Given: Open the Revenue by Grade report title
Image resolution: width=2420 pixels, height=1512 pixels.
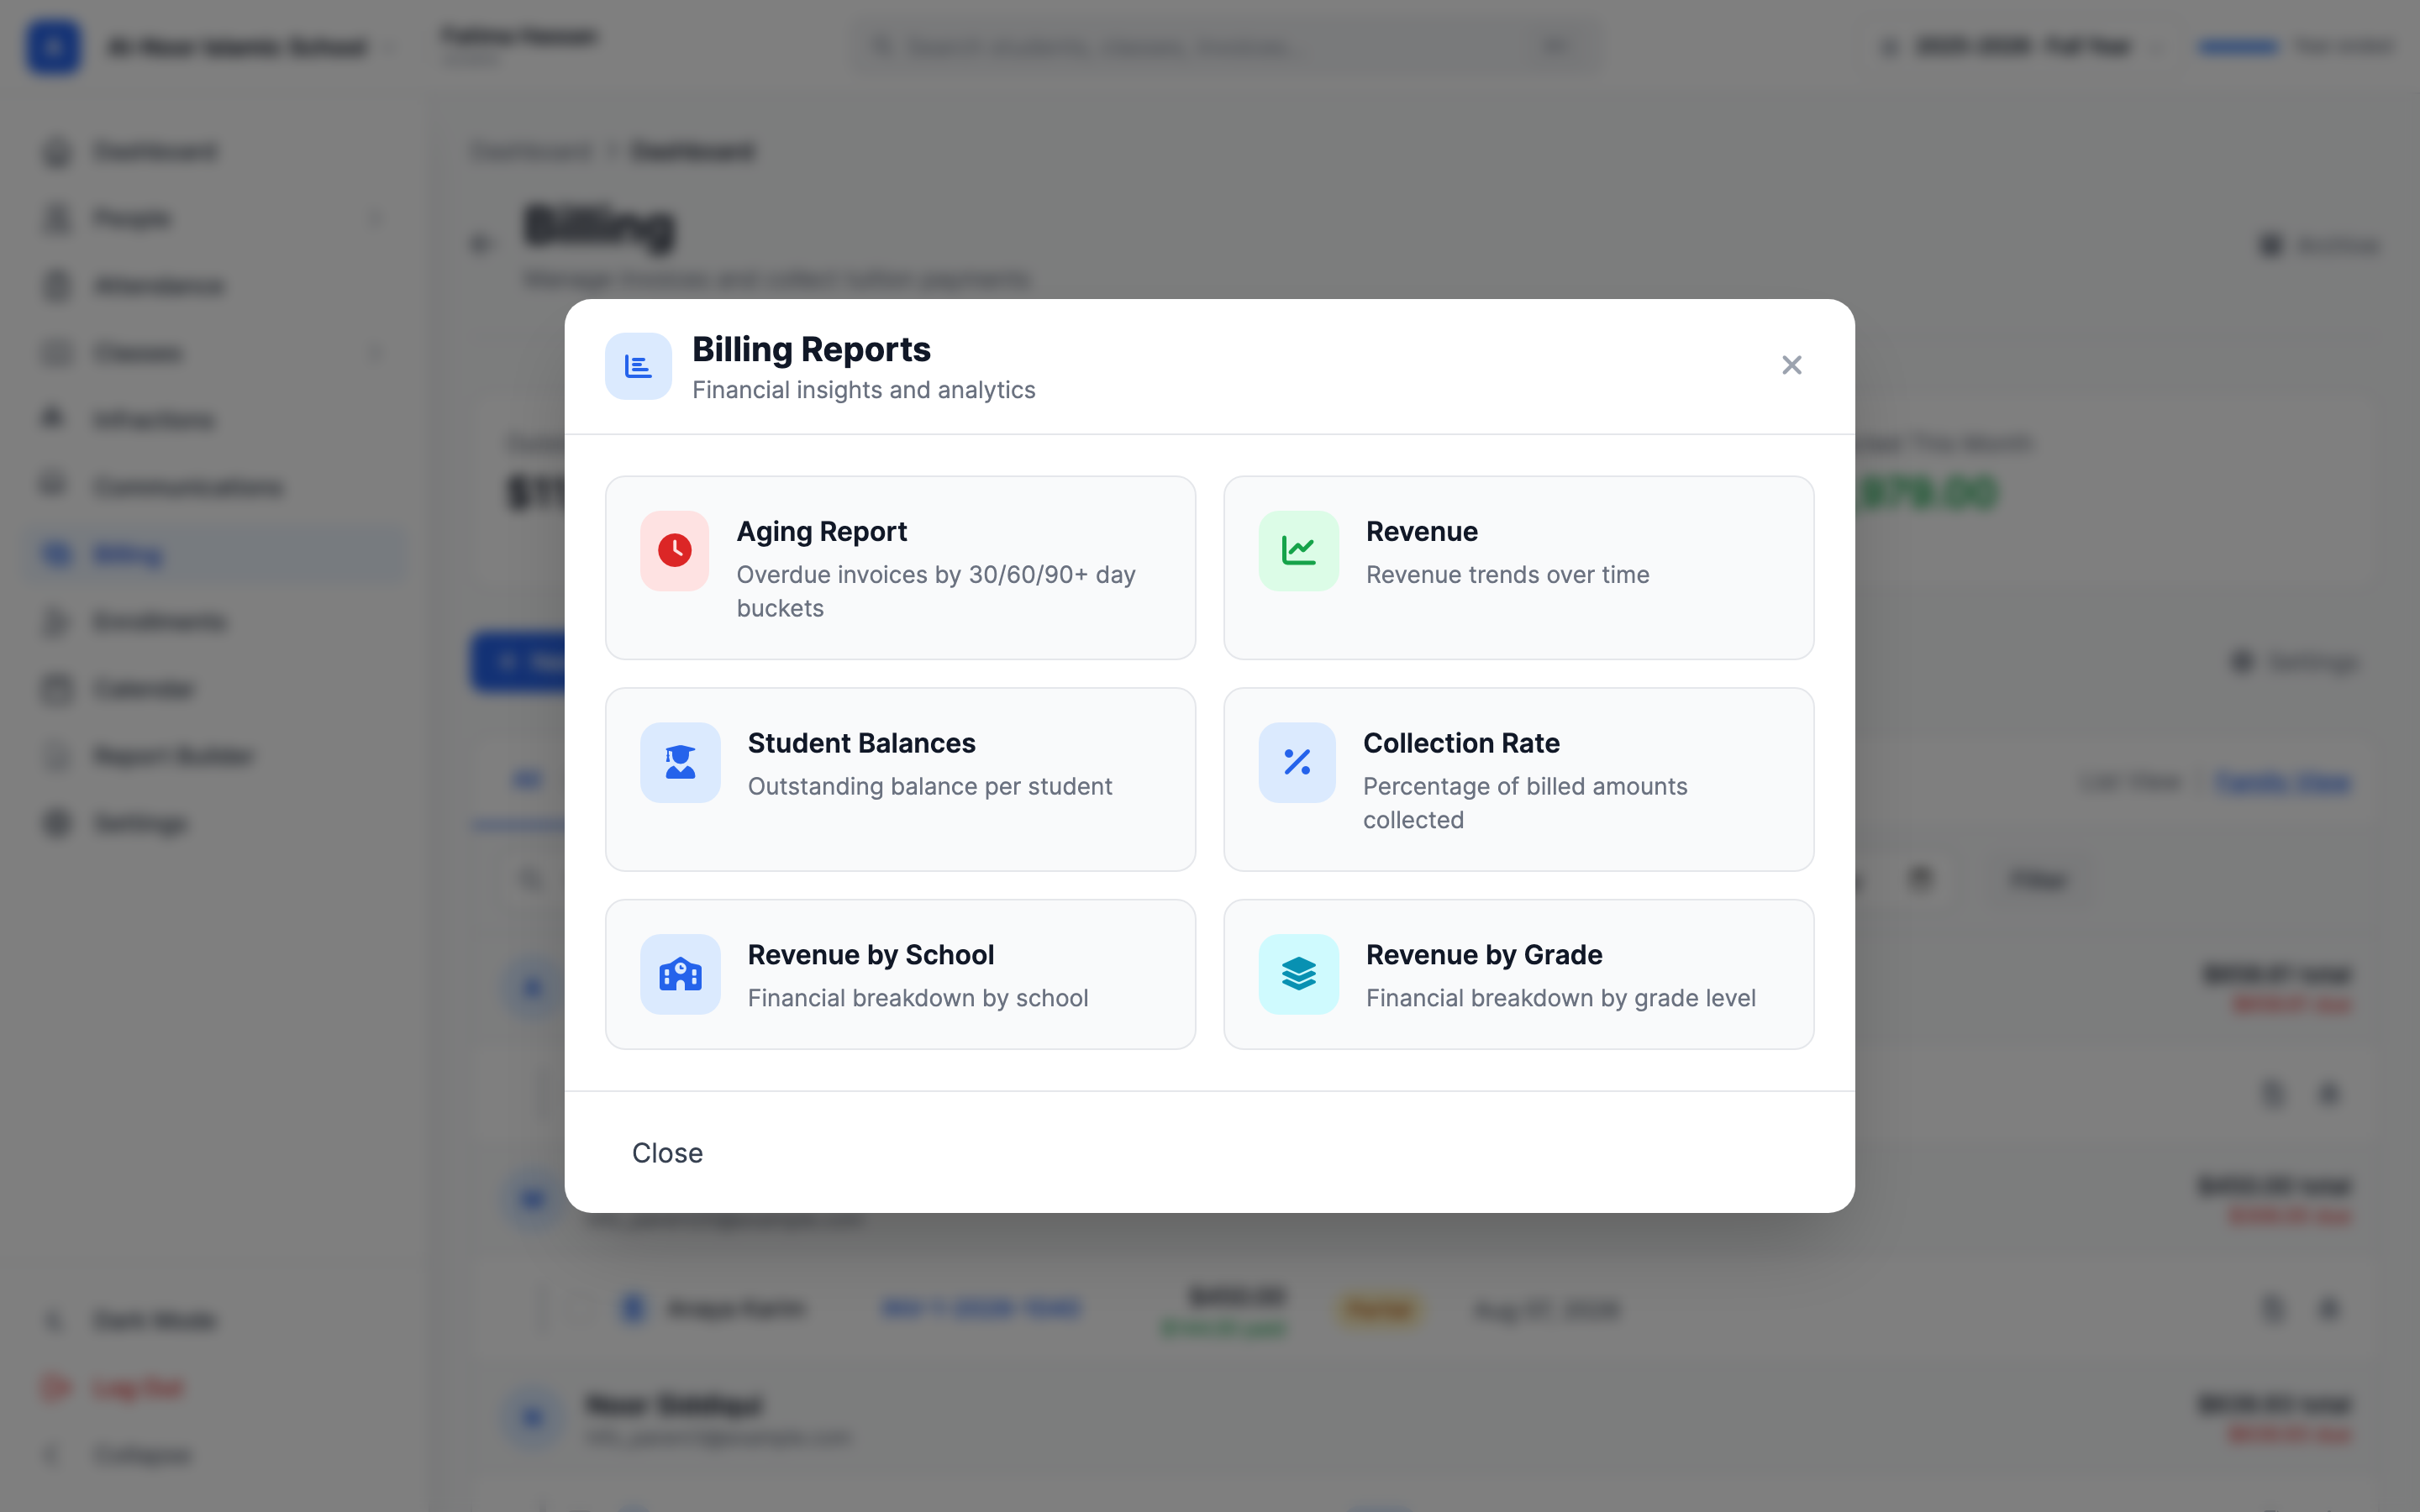Looking at the screenshot, I should [1484, 955].
